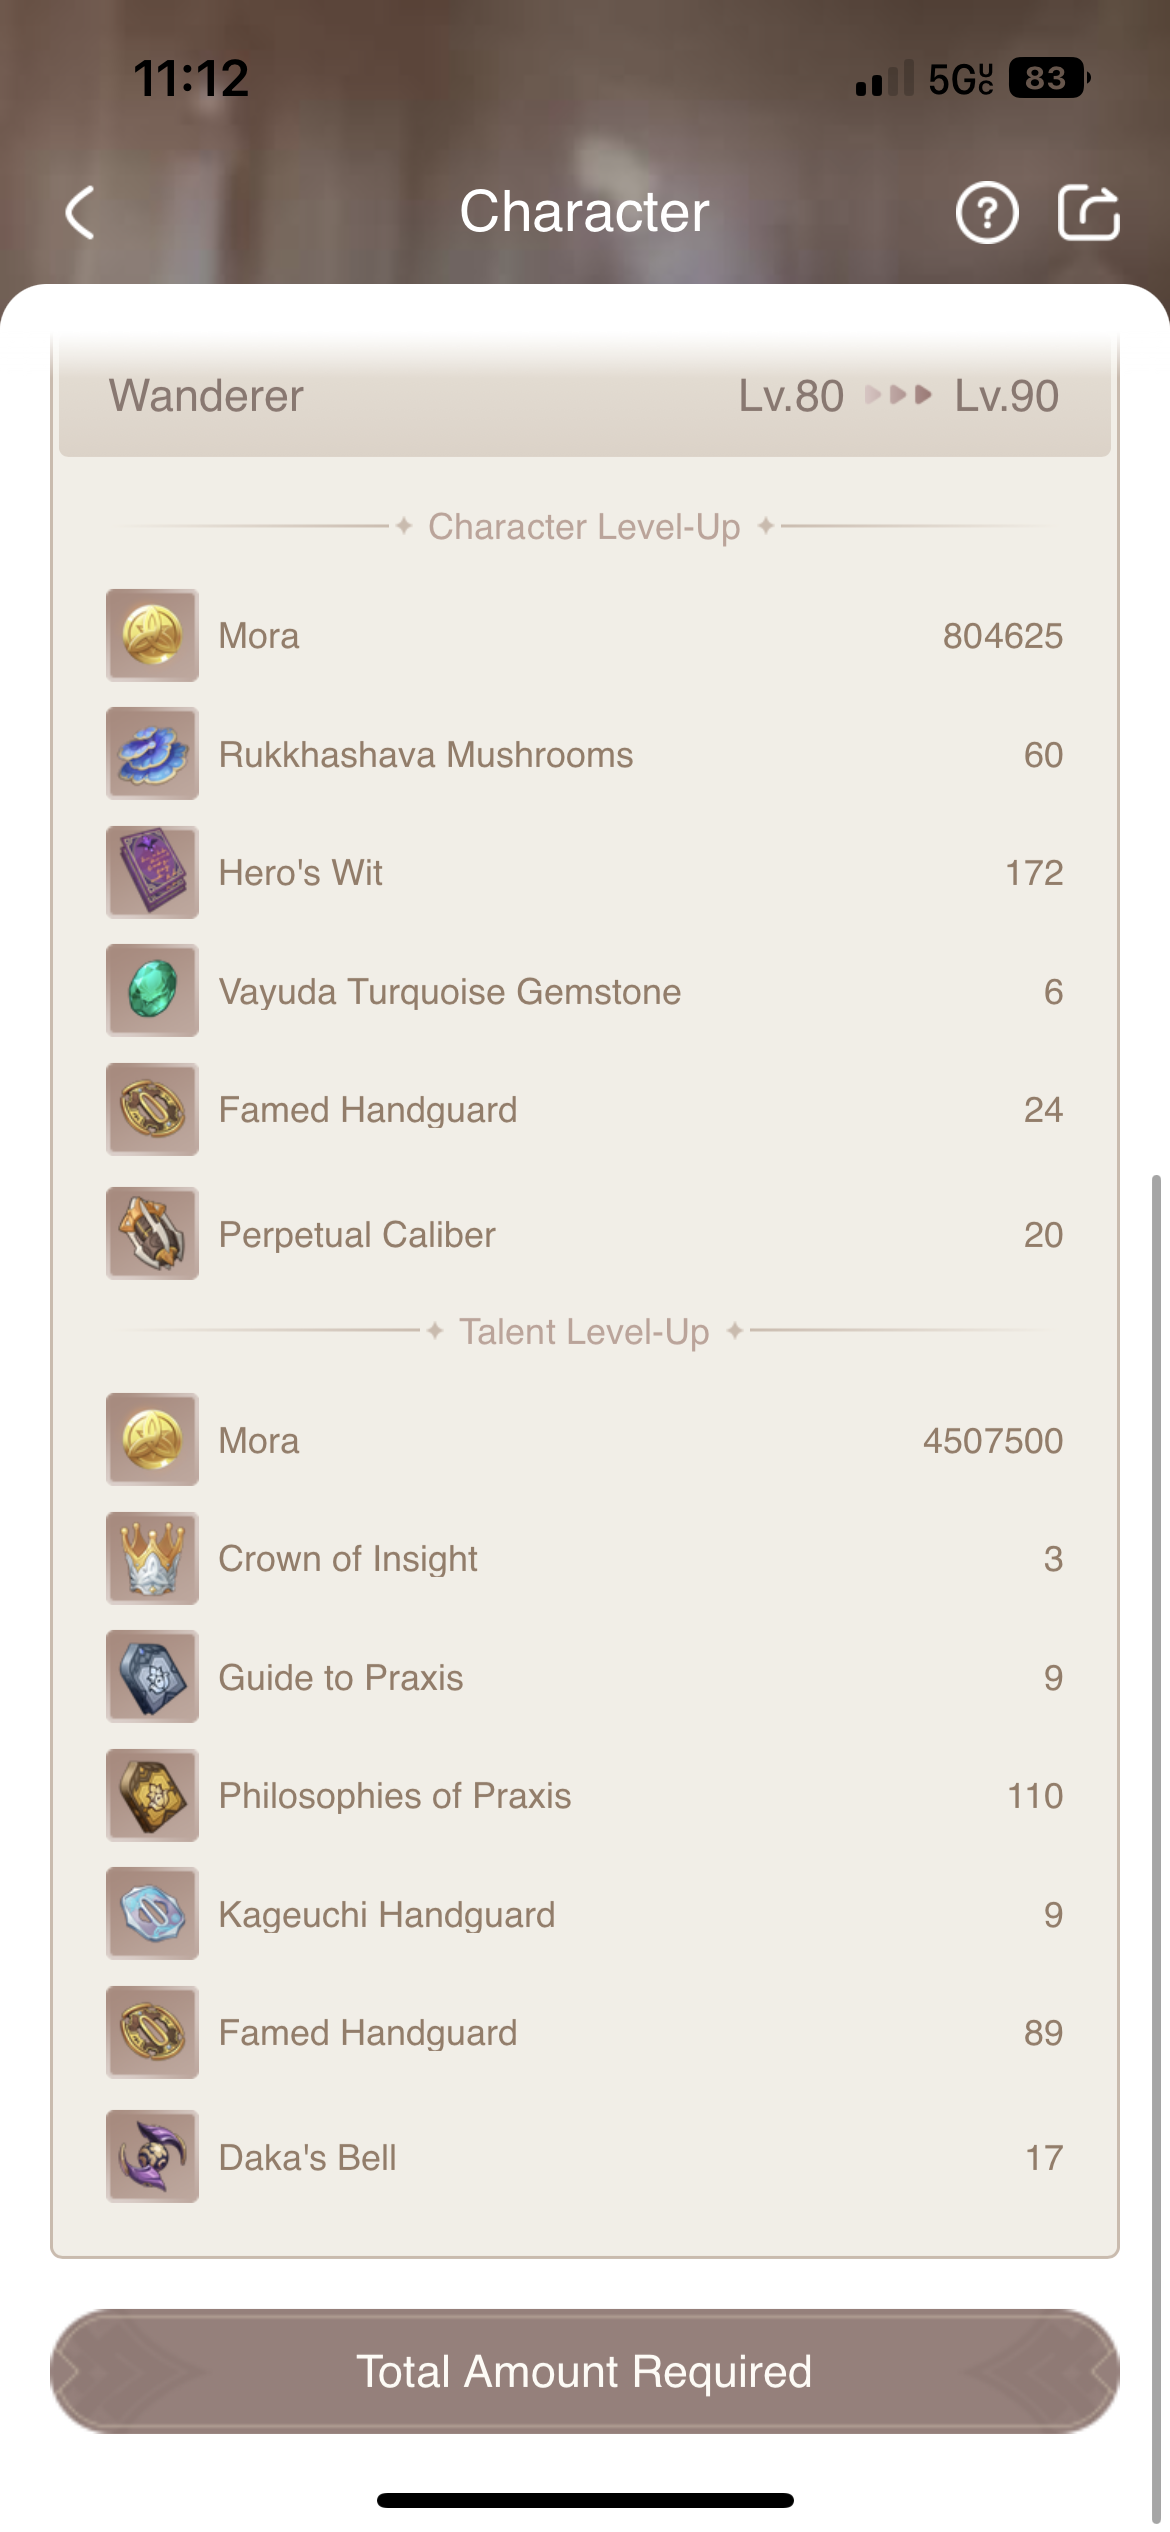
Task: Tap the Vayuda Turquoise Gemstone icon
Action: point(152,991)
